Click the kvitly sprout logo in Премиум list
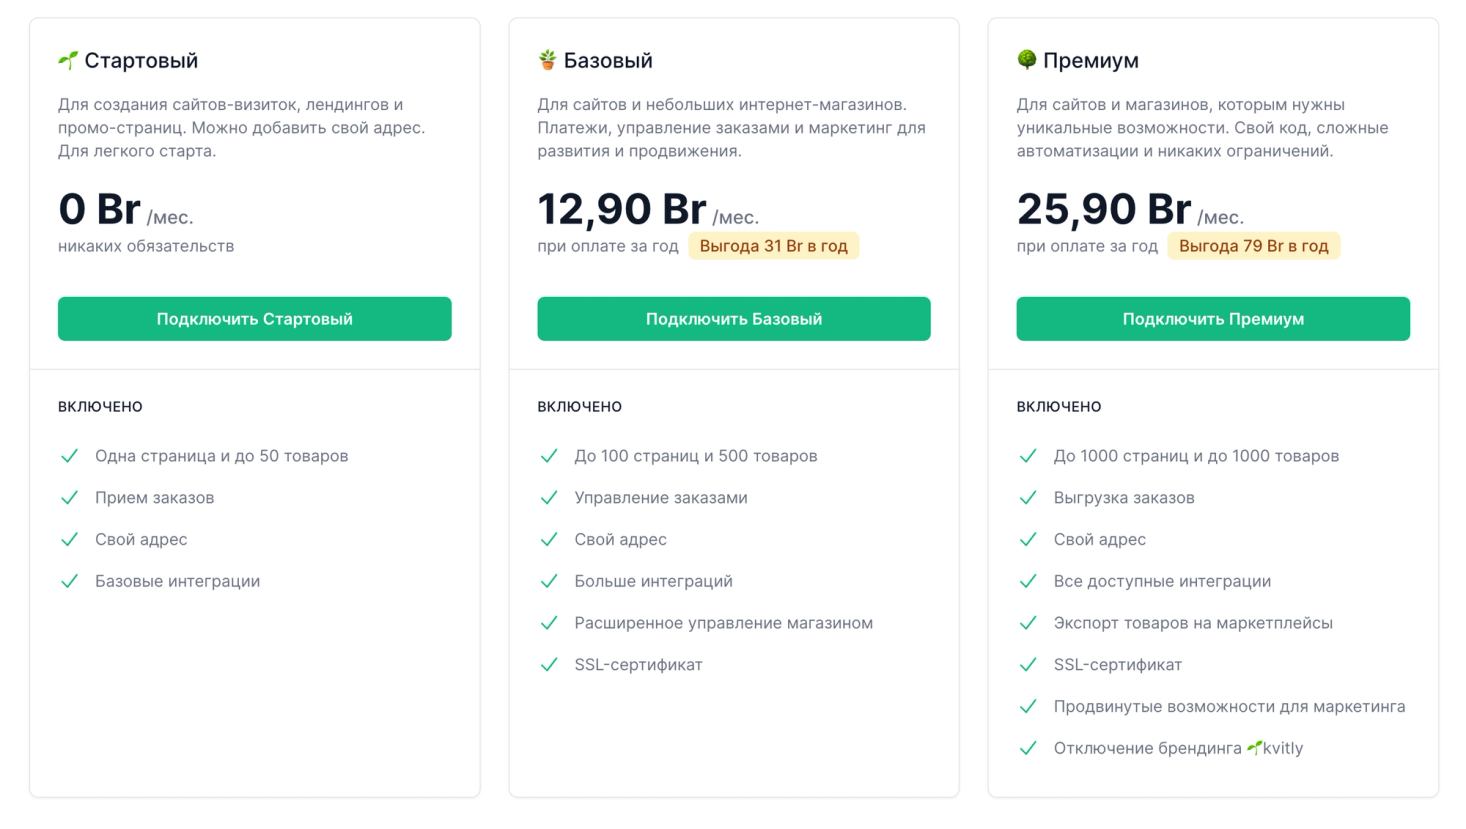Viewport: 1466px width, 829px height. (x=1254, y=748)
